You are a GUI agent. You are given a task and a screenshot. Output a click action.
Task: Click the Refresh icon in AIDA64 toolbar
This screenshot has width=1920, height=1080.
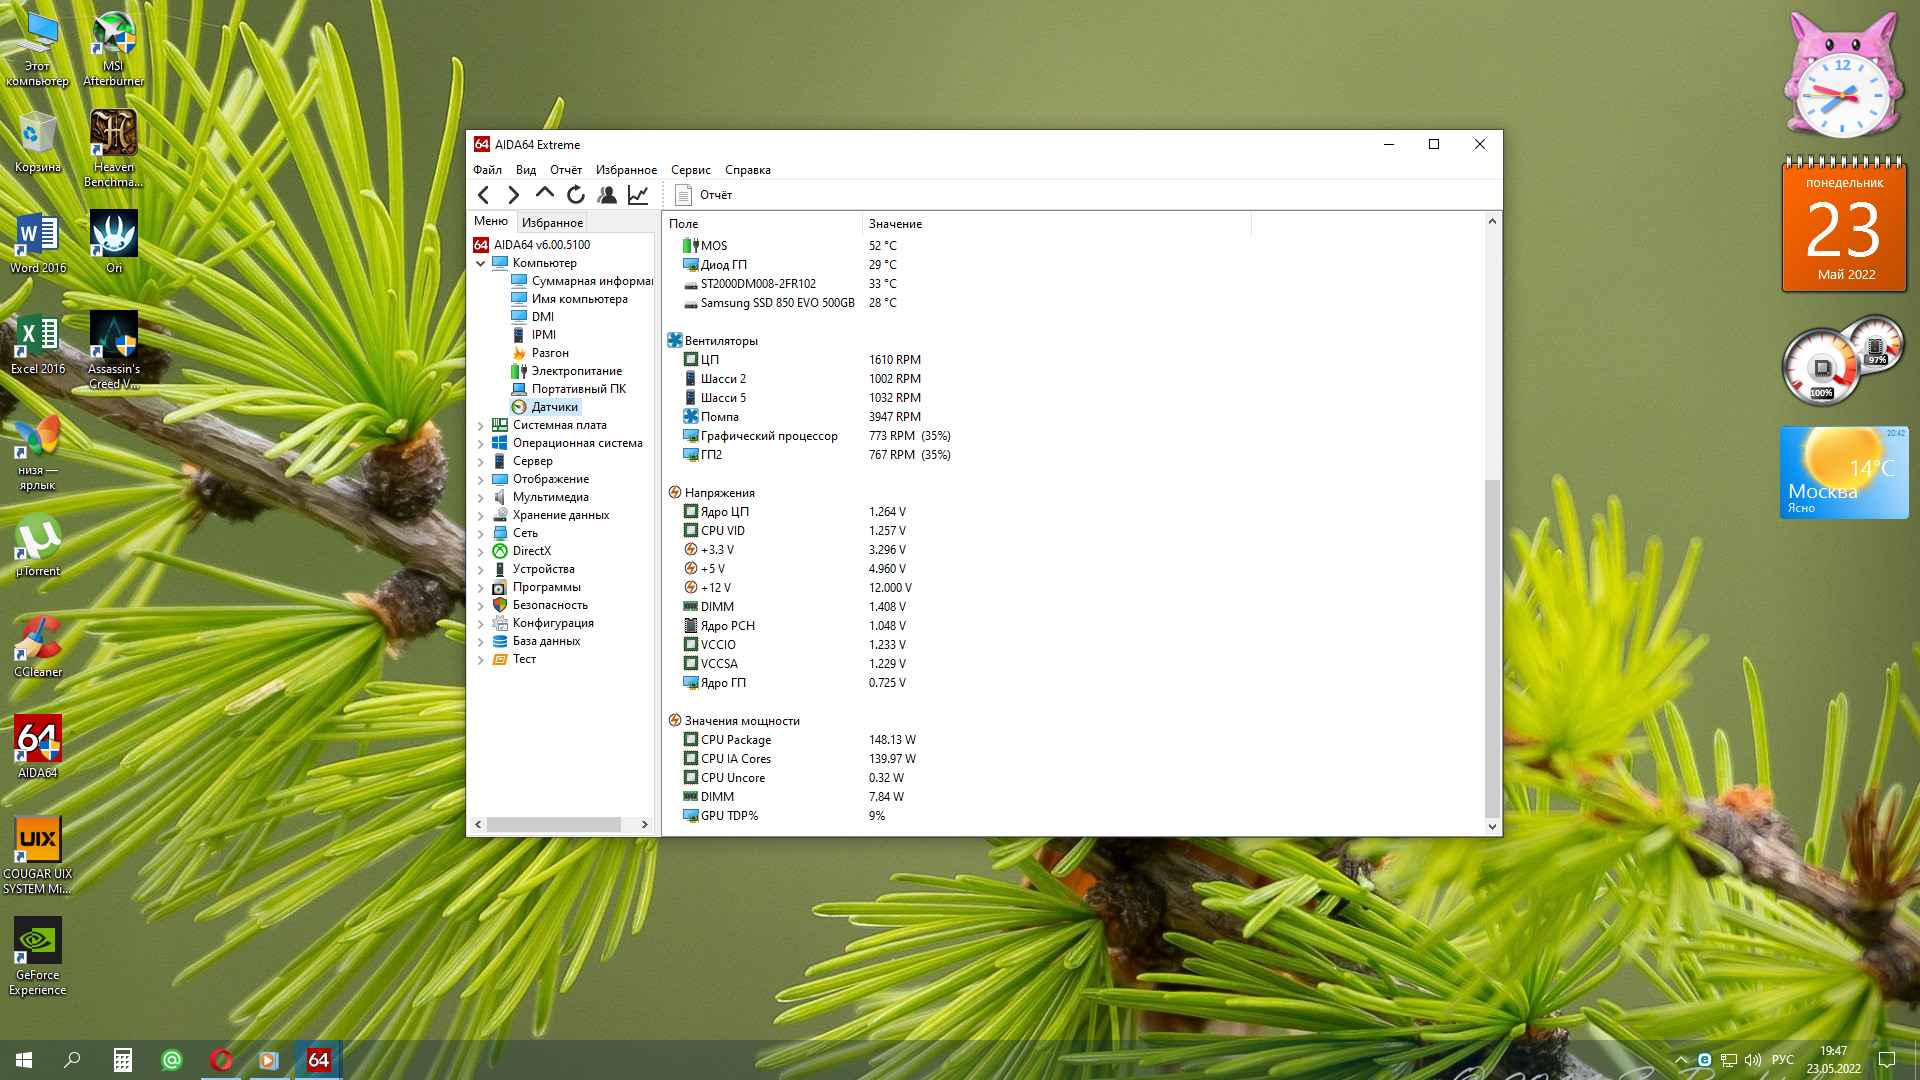tap(575, 195)
